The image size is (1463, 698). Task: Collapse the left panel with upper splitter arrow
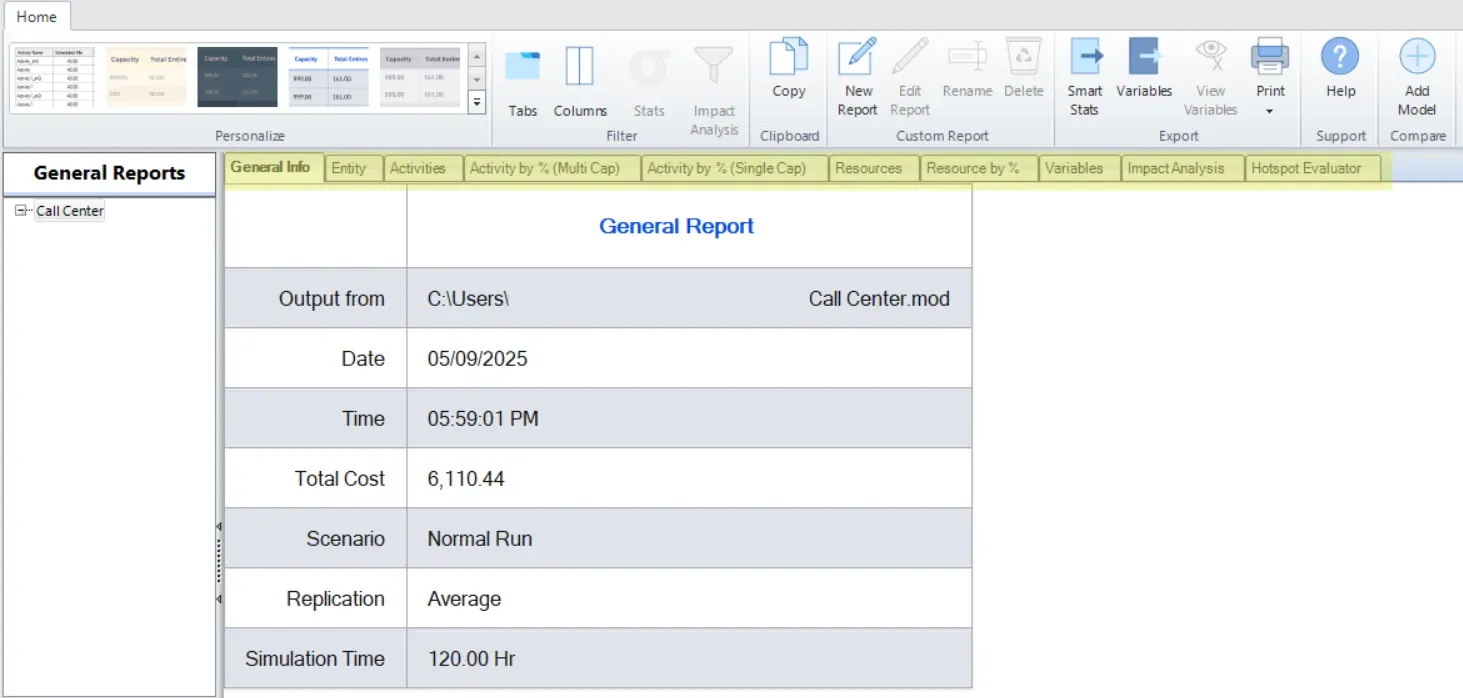click(219, 526)
